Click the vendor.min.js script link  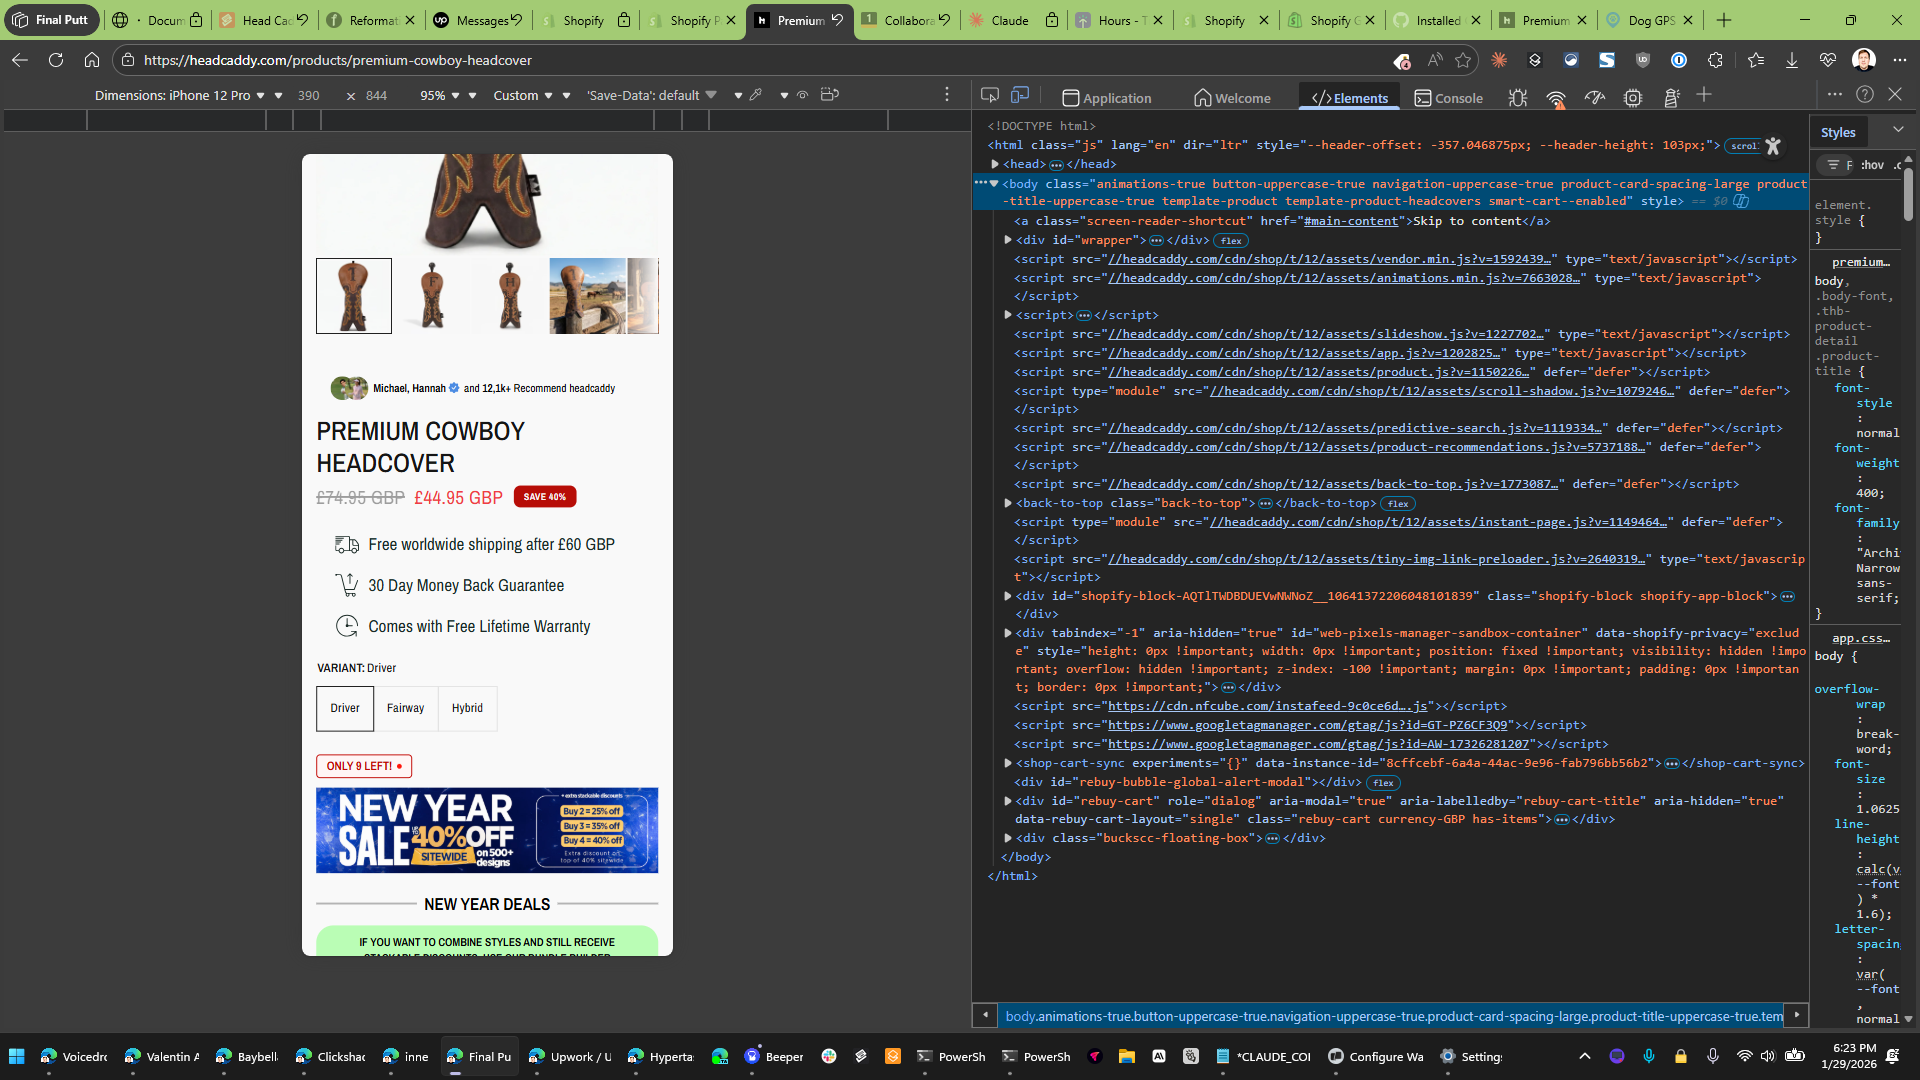click(1330, 259)
